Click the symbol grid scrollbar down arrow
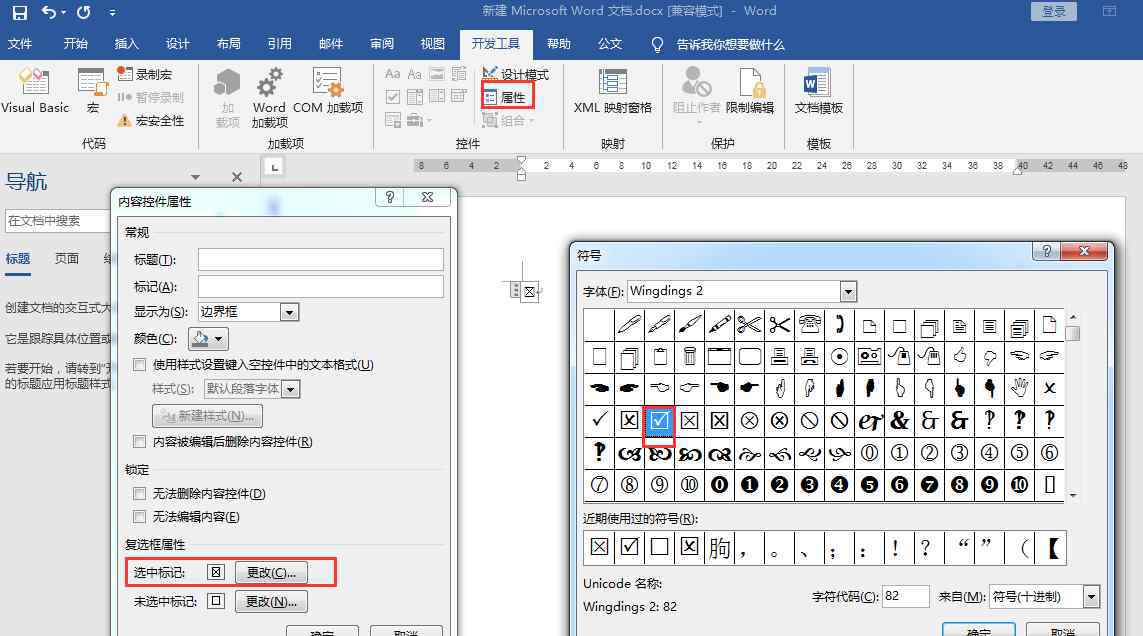 [x=1072, y=495]
